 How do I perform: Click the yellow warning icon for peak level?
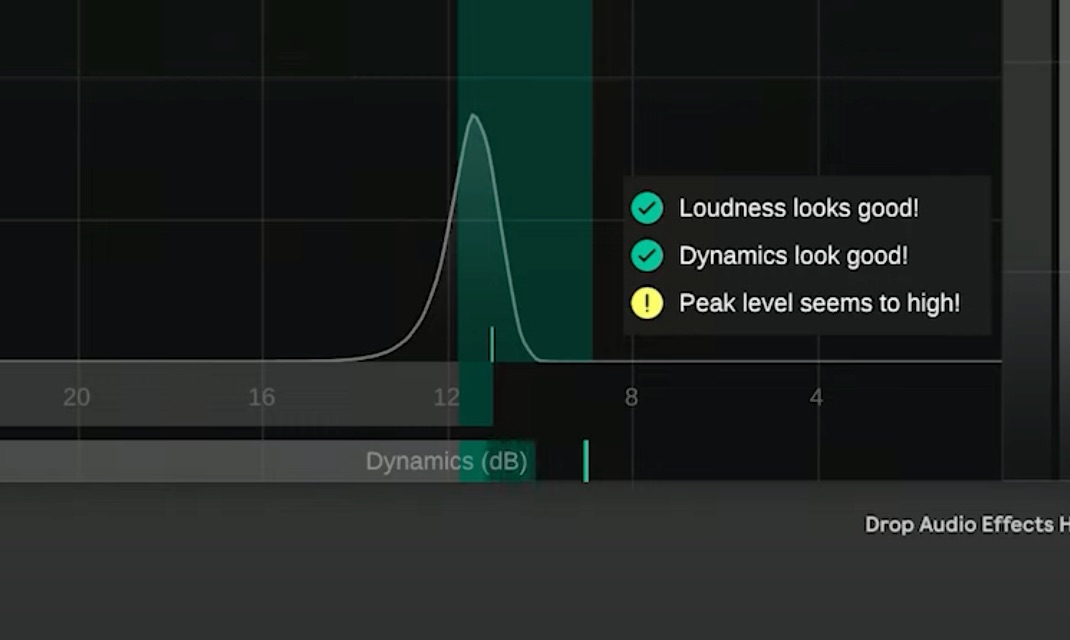pos(647,303)
